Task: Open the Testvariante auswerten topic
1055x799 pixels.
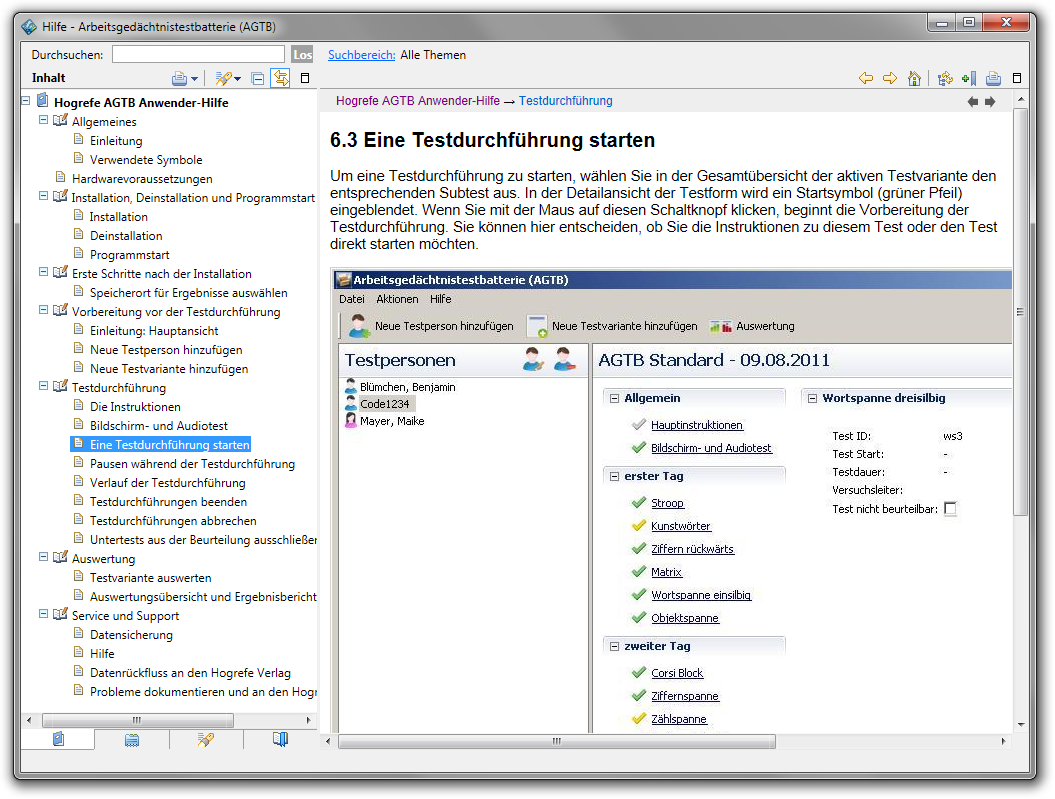Action: (151, 578)
